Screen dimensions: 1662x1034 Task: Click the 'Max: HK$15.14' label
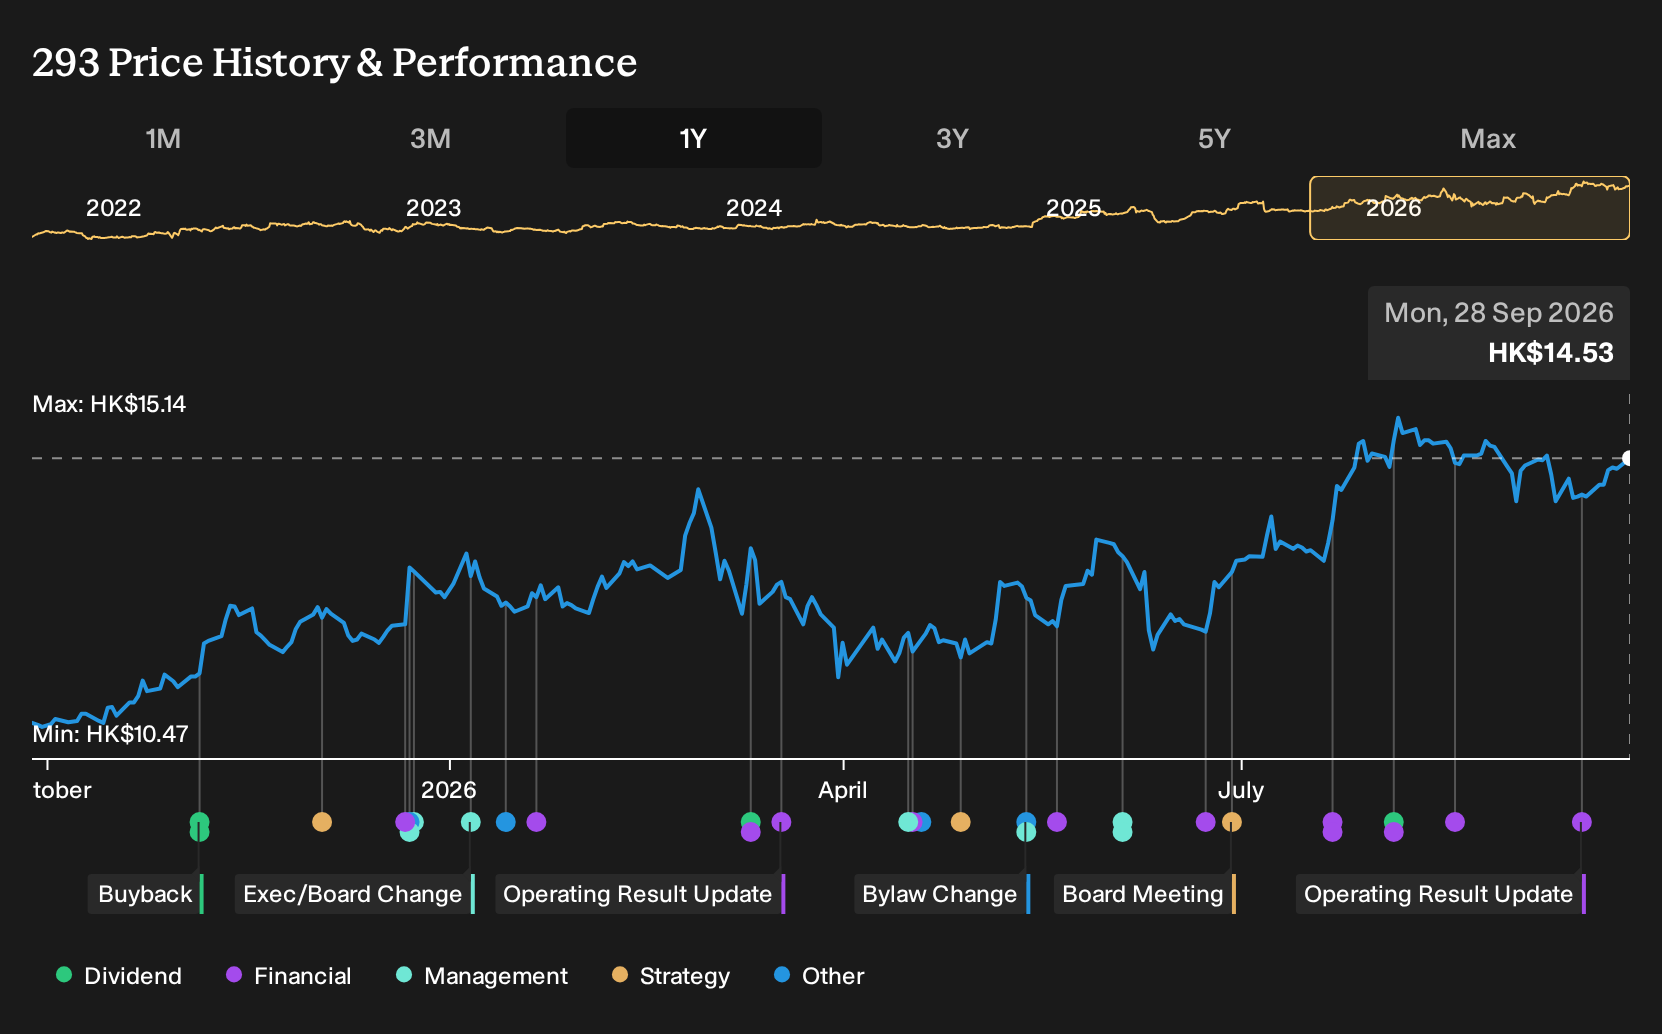point(109,404)
